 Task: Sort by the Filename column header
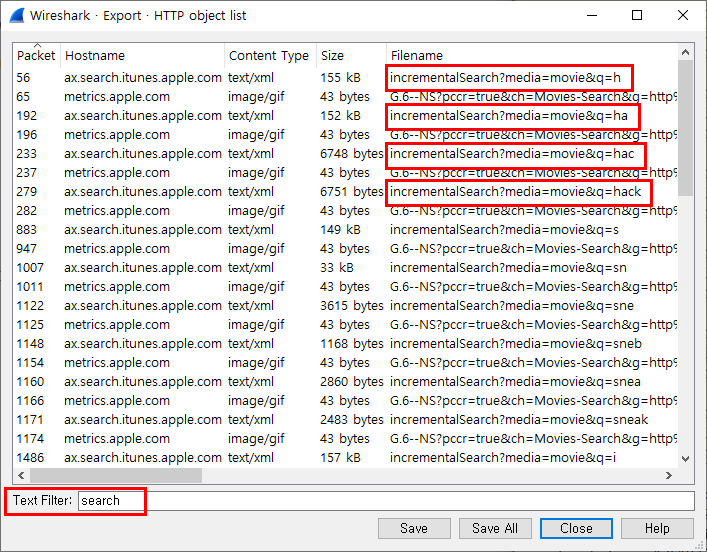(x=532, y=55)
